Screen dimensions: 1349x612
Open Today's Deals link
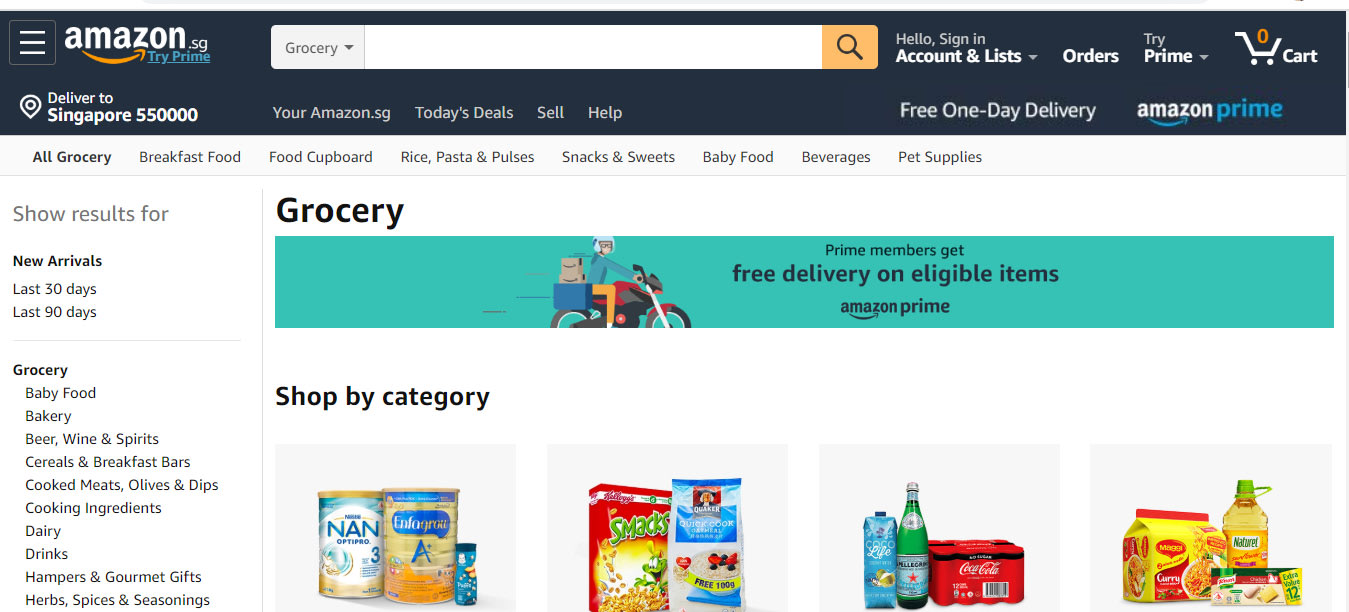click(464, 112)
